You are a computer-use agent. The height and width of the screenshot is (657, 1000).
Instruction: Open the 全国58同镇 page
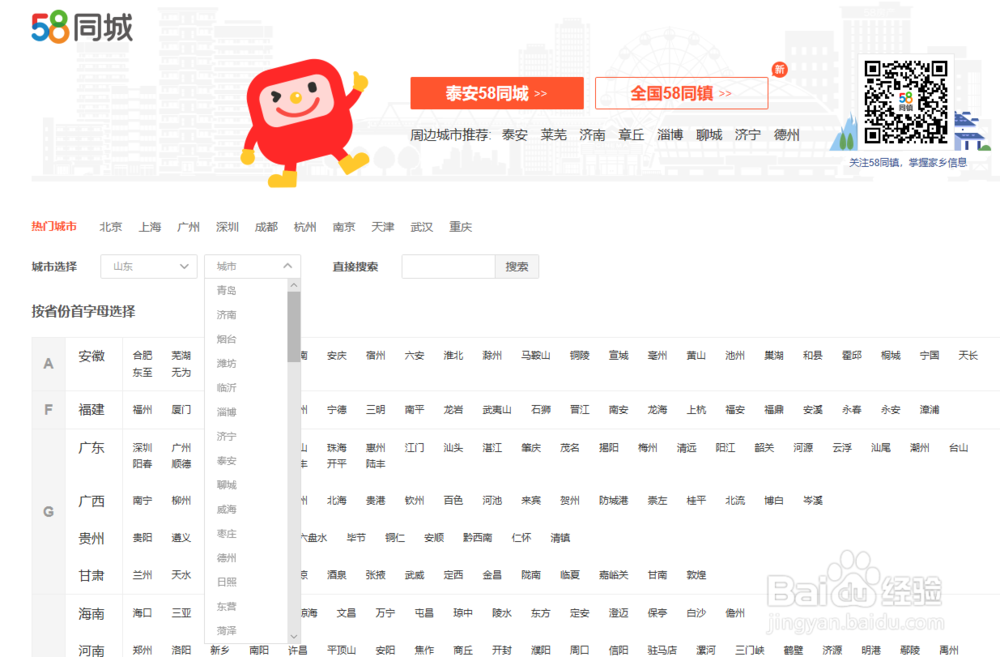tap(681, 93)
